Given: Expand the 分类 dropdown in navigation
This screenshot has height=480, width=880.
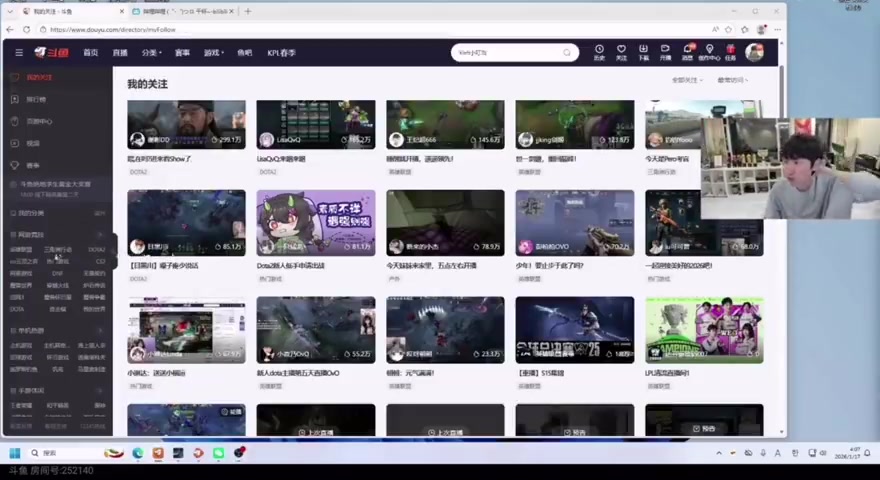Looking at the screenshot, I should pos(150,52).
